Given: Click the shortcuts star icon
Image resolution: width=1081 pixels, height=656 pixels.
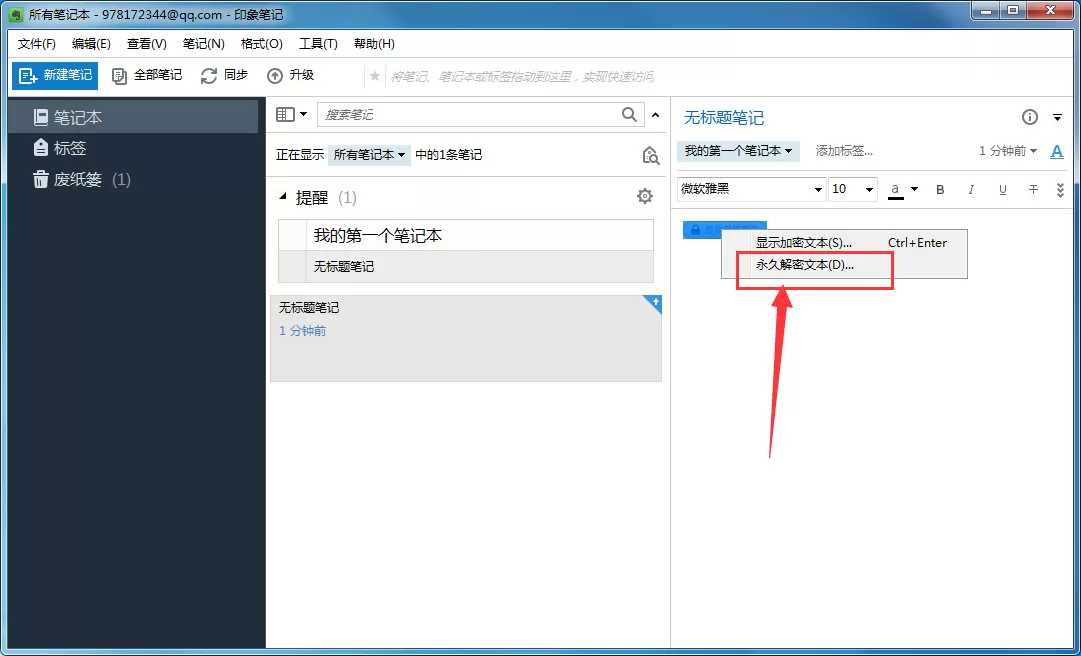Looking at the screenshot, I should (x=375, y=76).
